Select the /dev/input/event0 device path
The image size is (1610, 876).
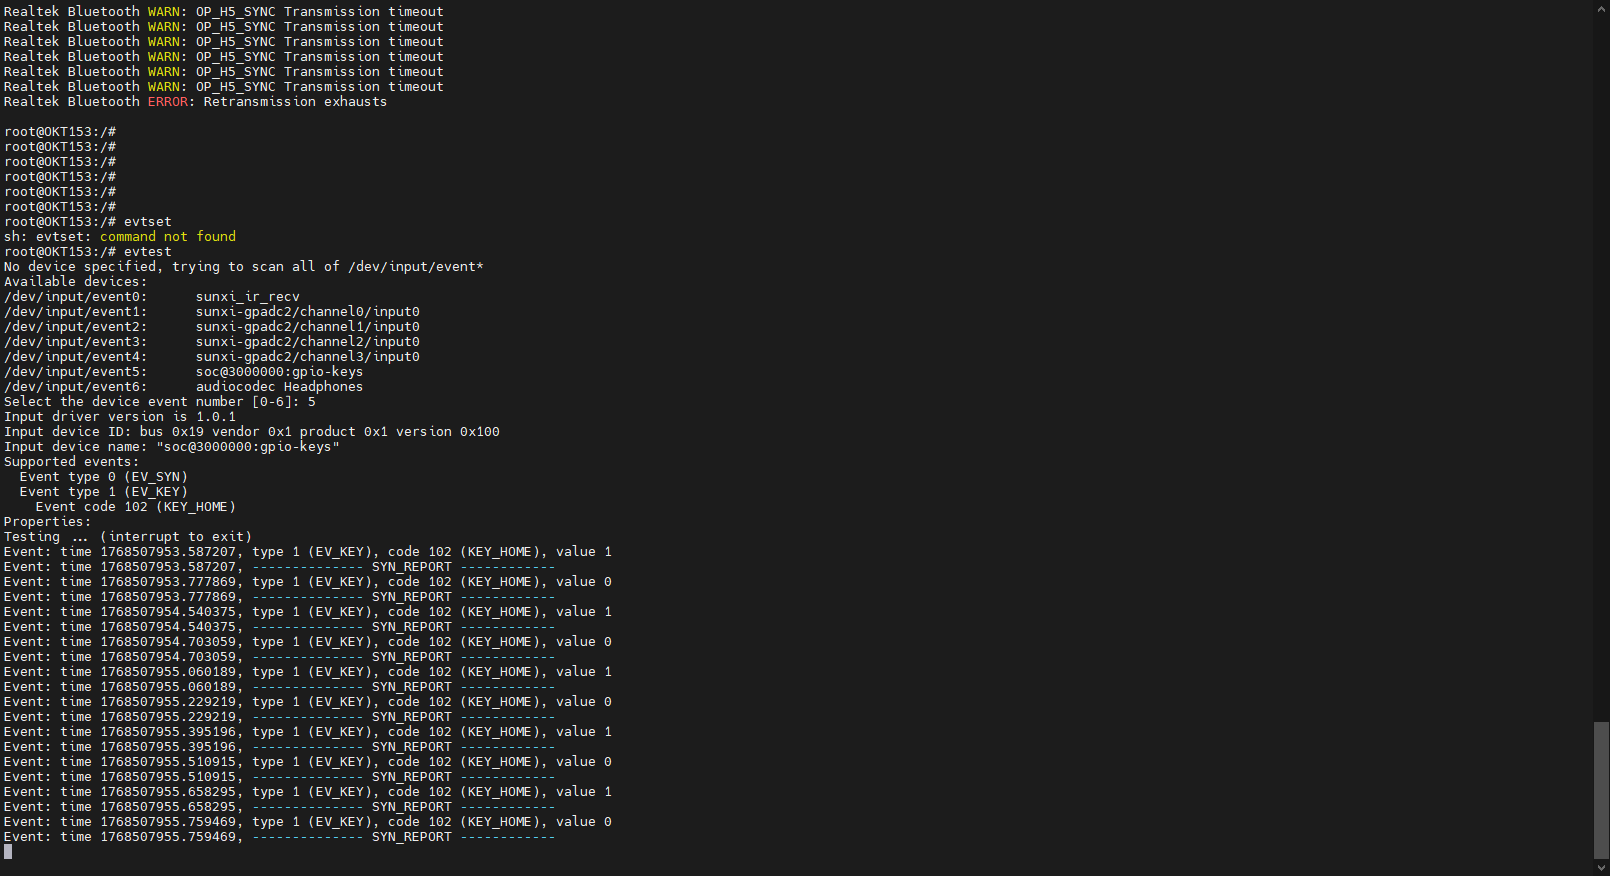coord(75,297)
